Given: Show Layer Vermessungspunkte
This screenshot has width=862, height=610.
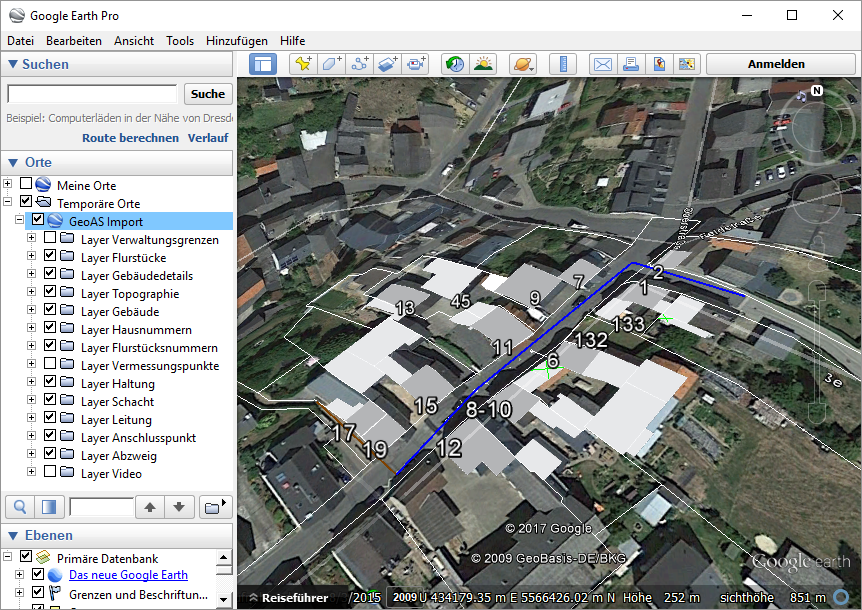Looking at the screenshot, I should coord(50,363).
